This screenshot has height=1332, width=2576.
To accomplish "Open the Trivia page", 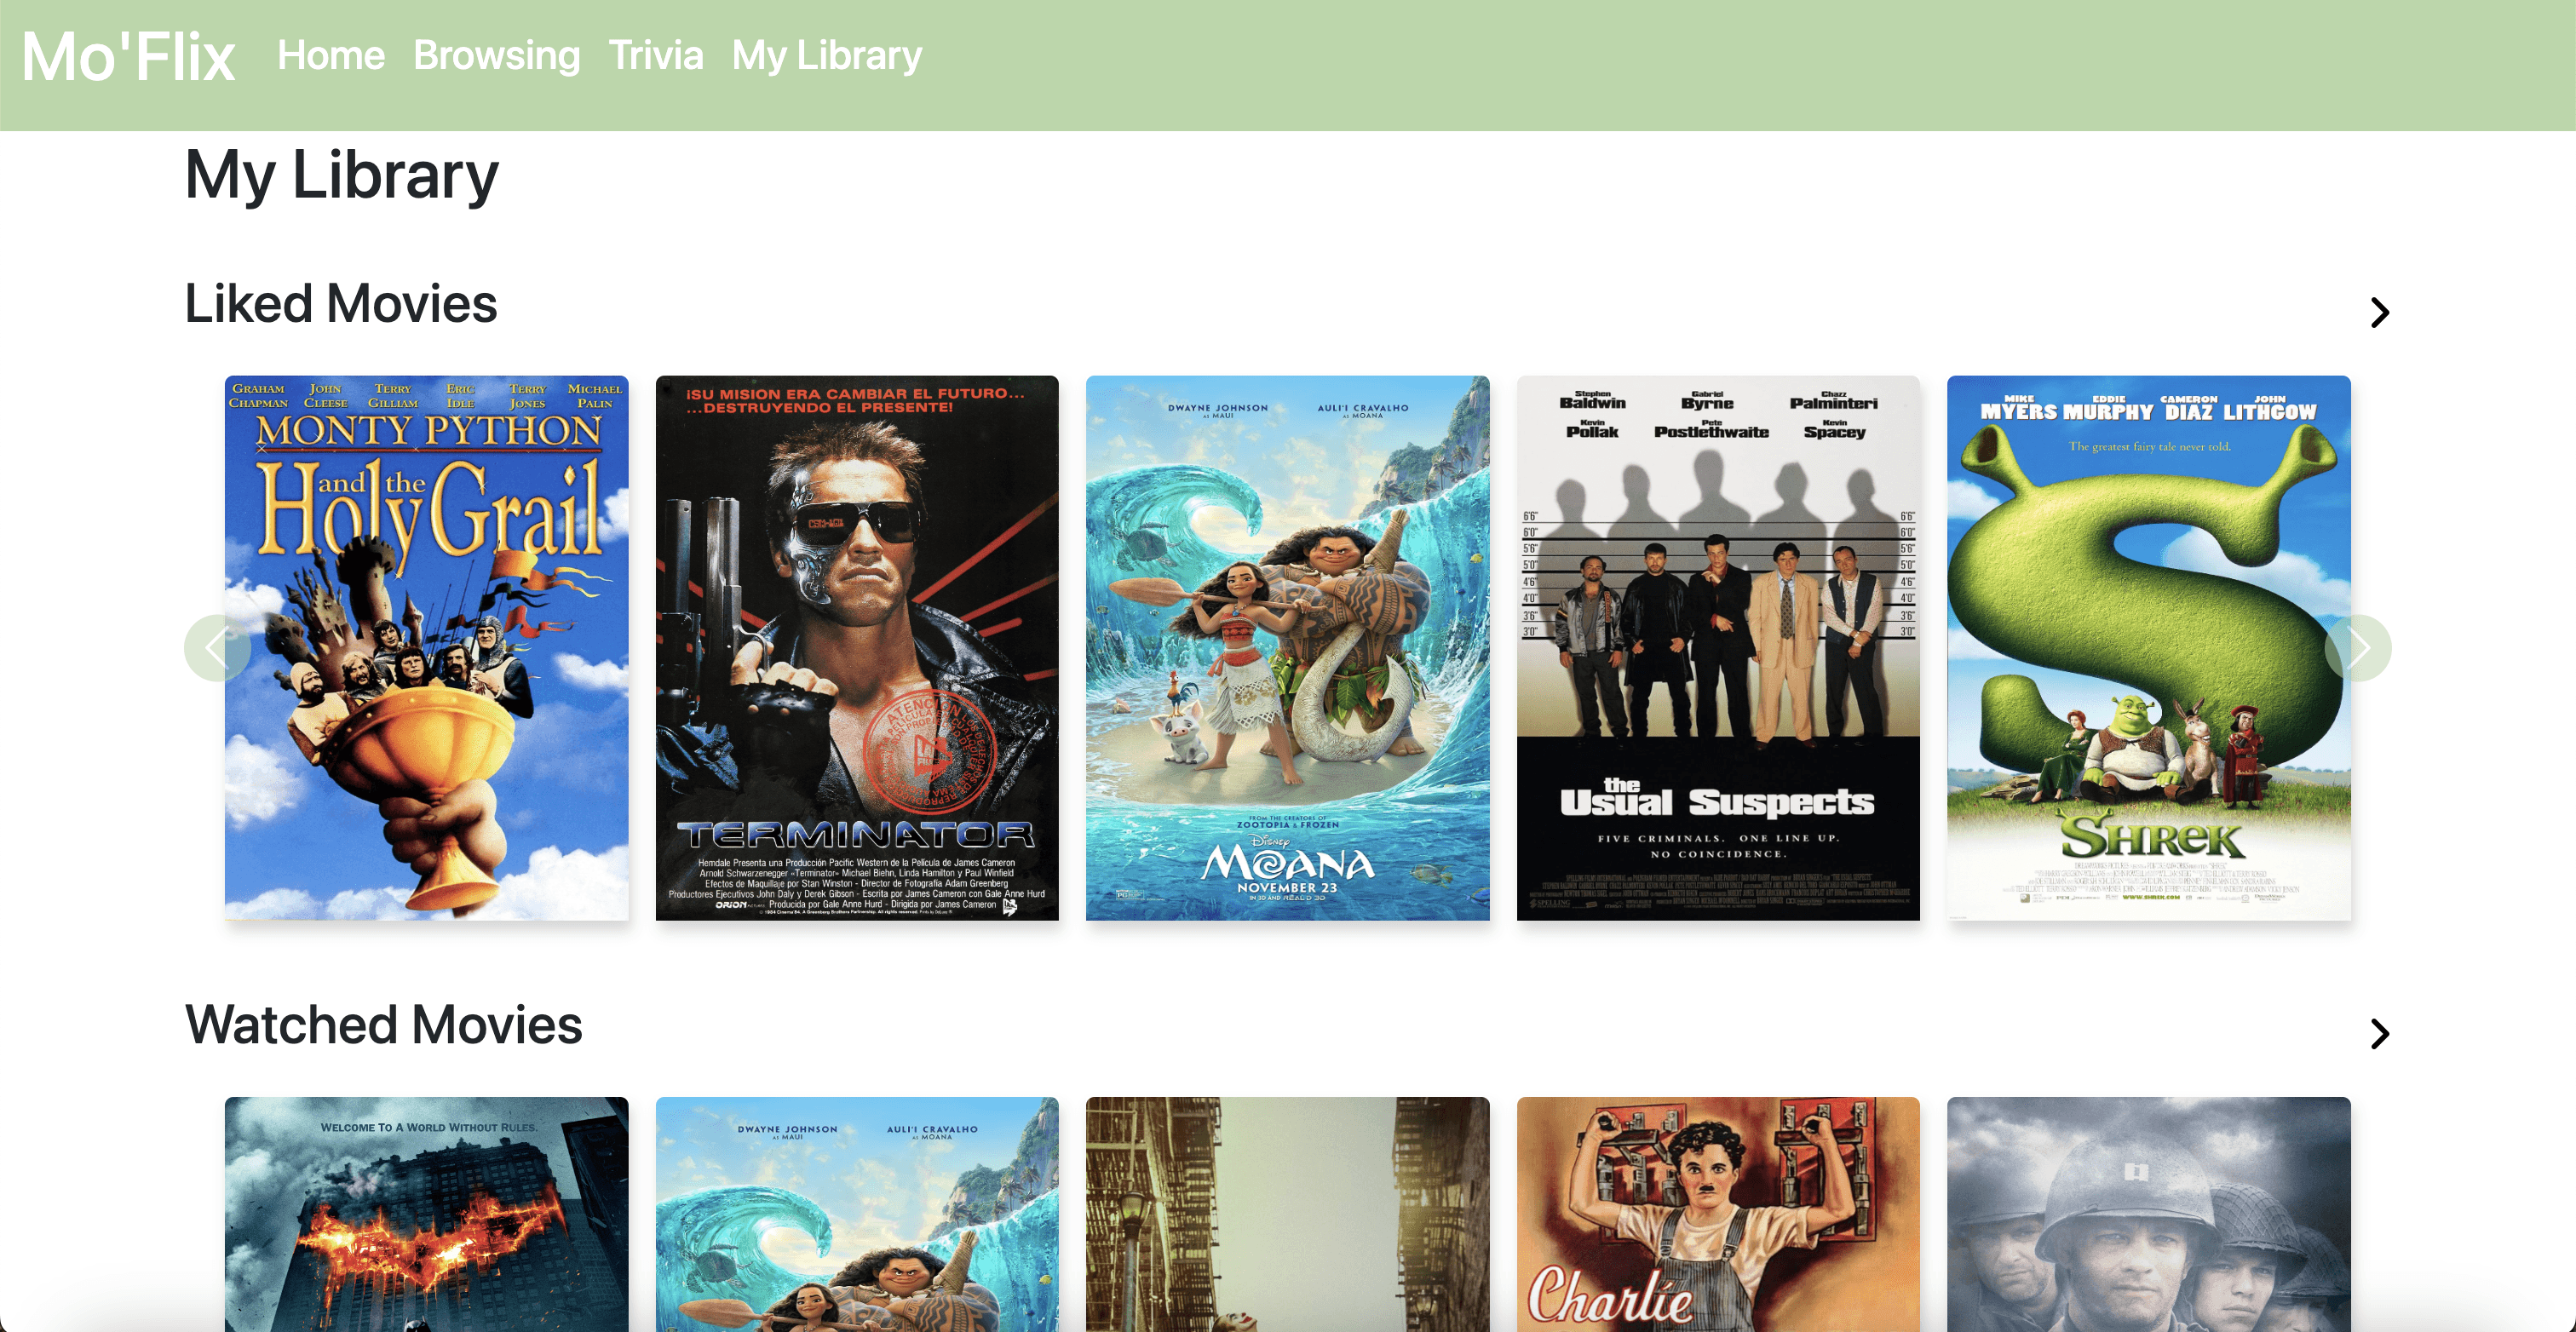I will pos(656,55).
